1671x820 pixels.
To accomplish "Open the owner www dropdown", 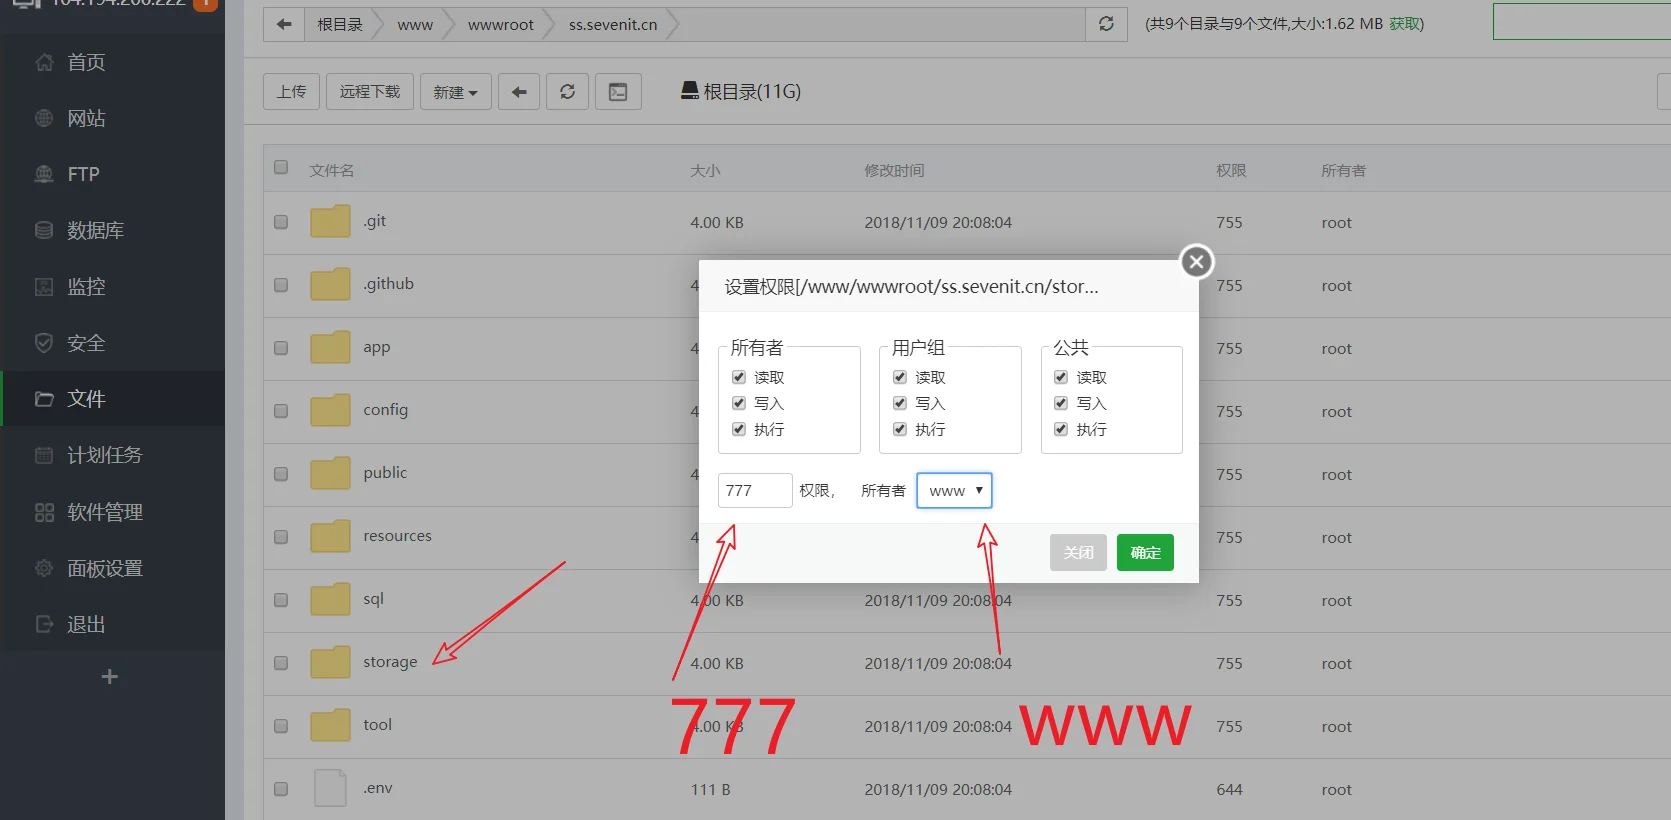I will point(954,490).
